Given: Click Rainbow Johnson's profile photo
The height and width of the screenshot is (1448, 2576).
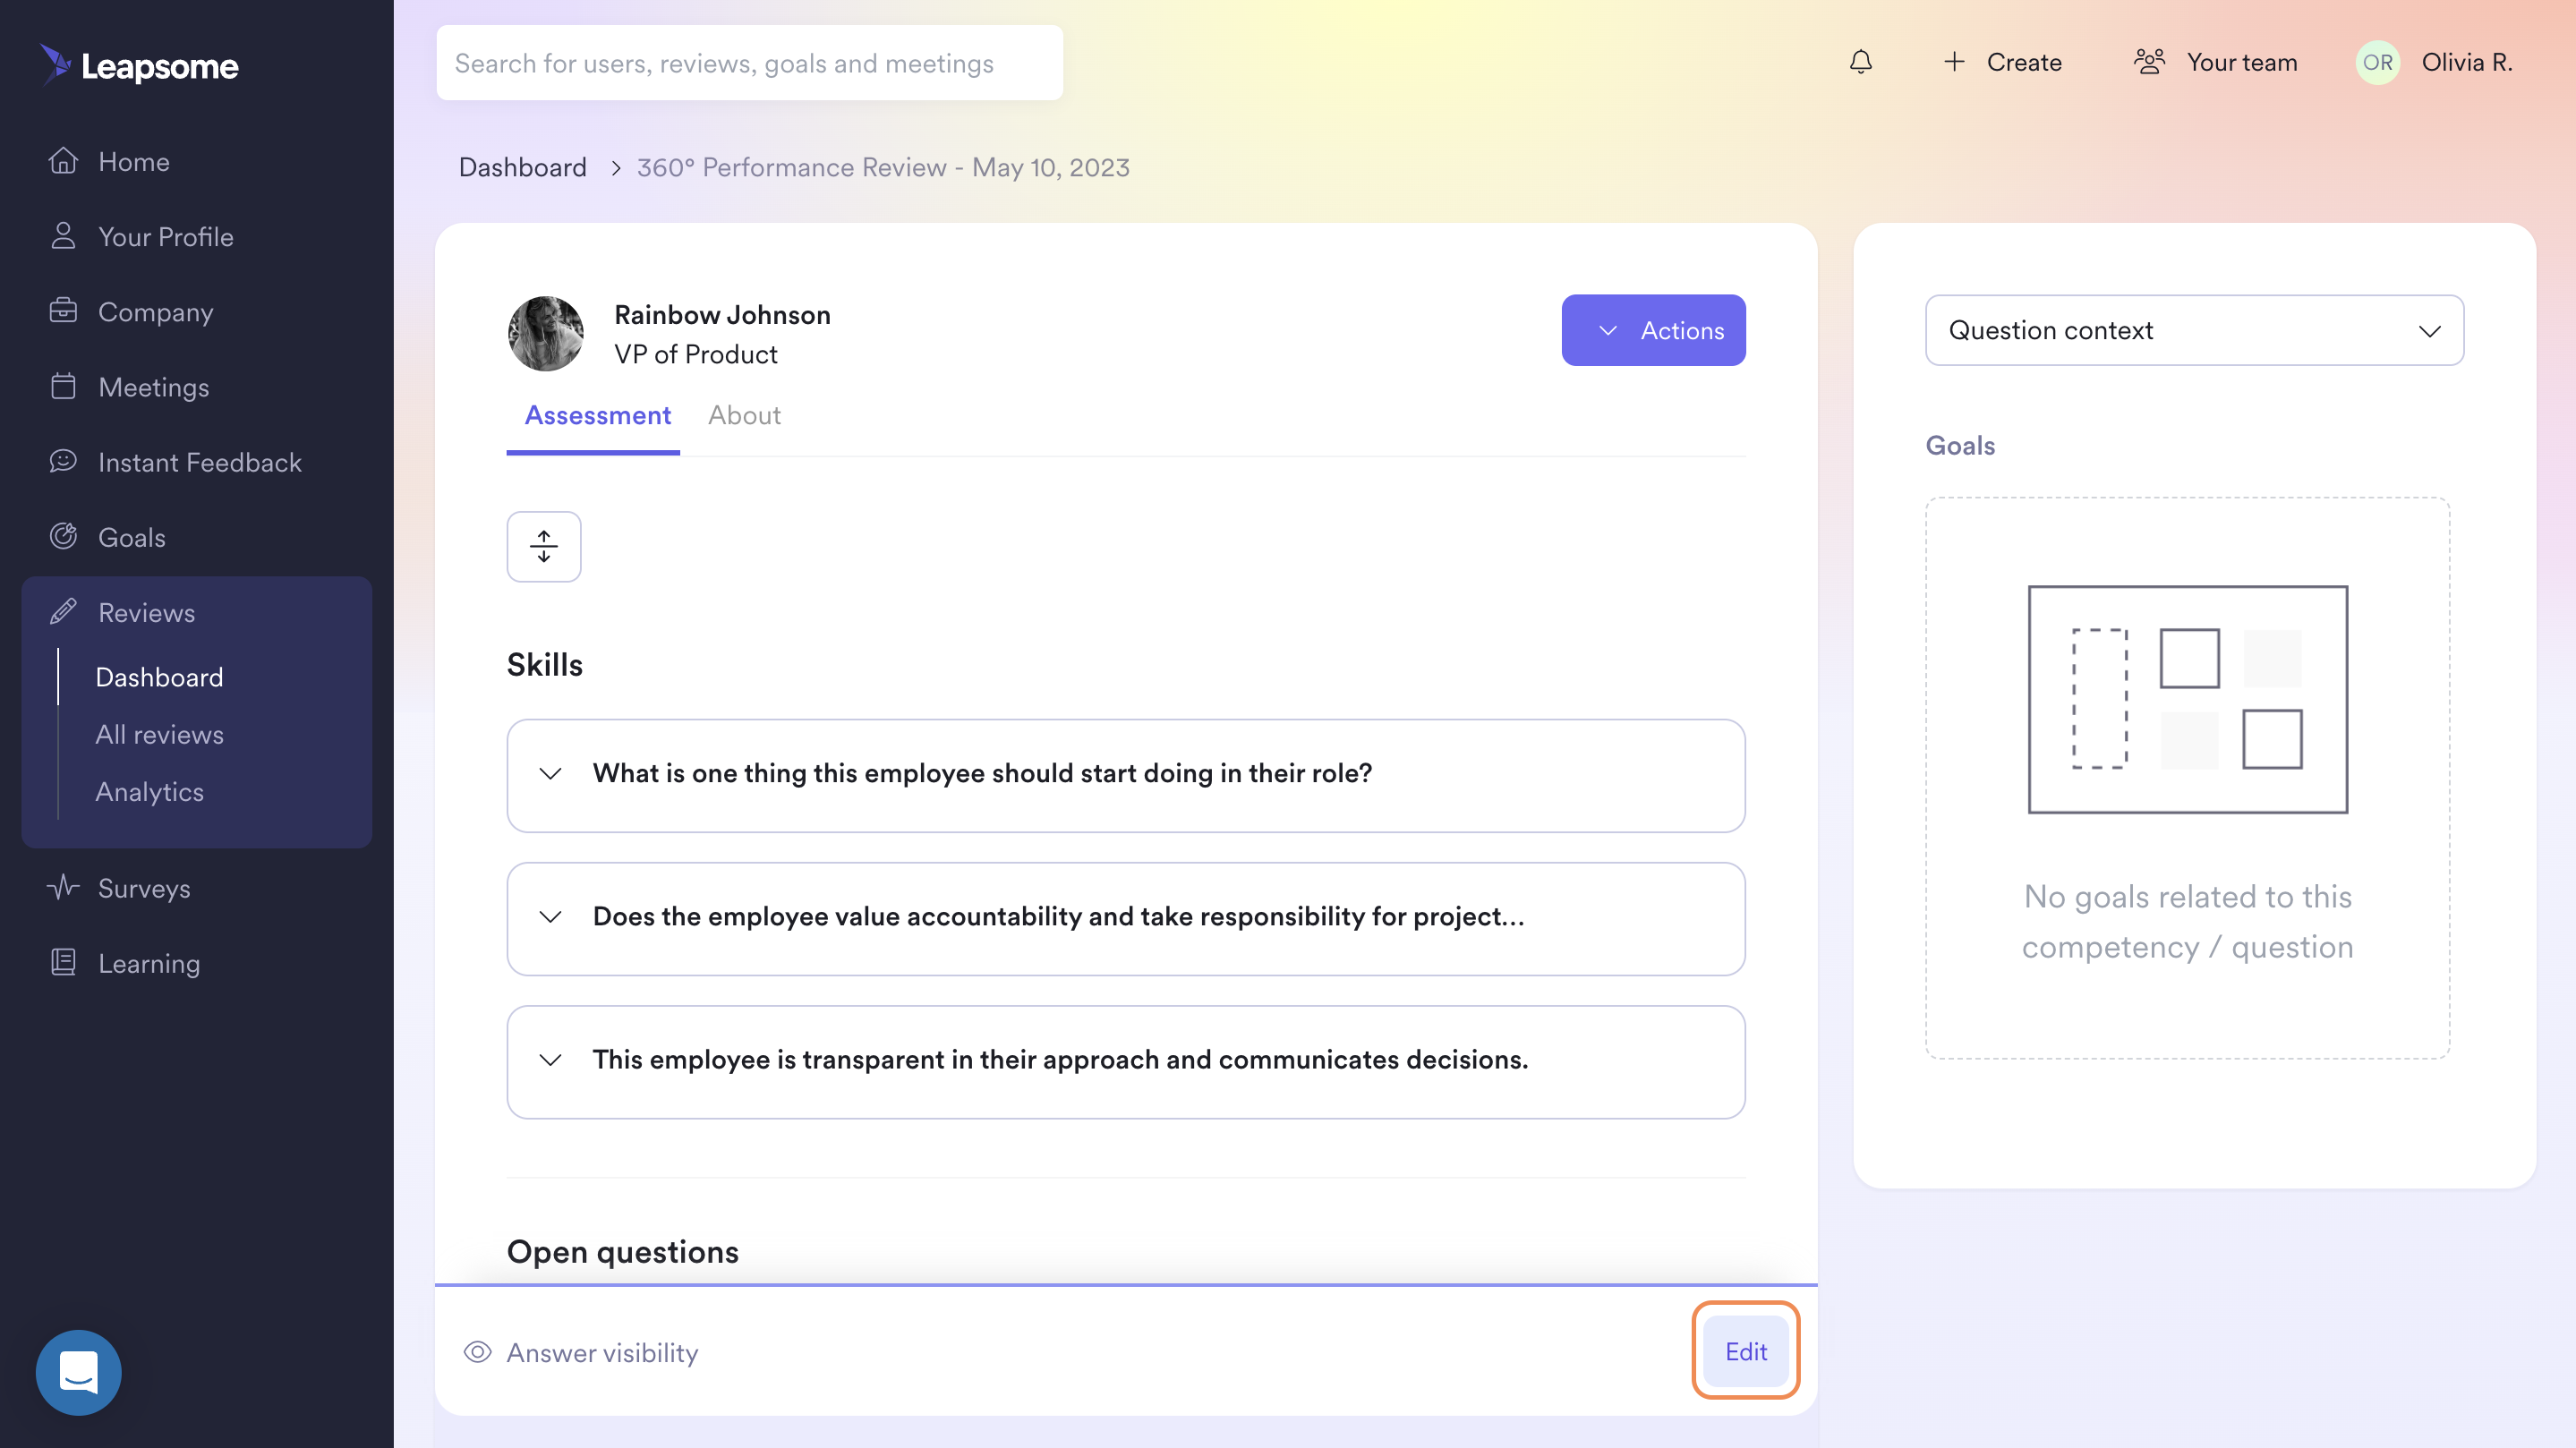Looking at the screenshot, I should 545,333.
